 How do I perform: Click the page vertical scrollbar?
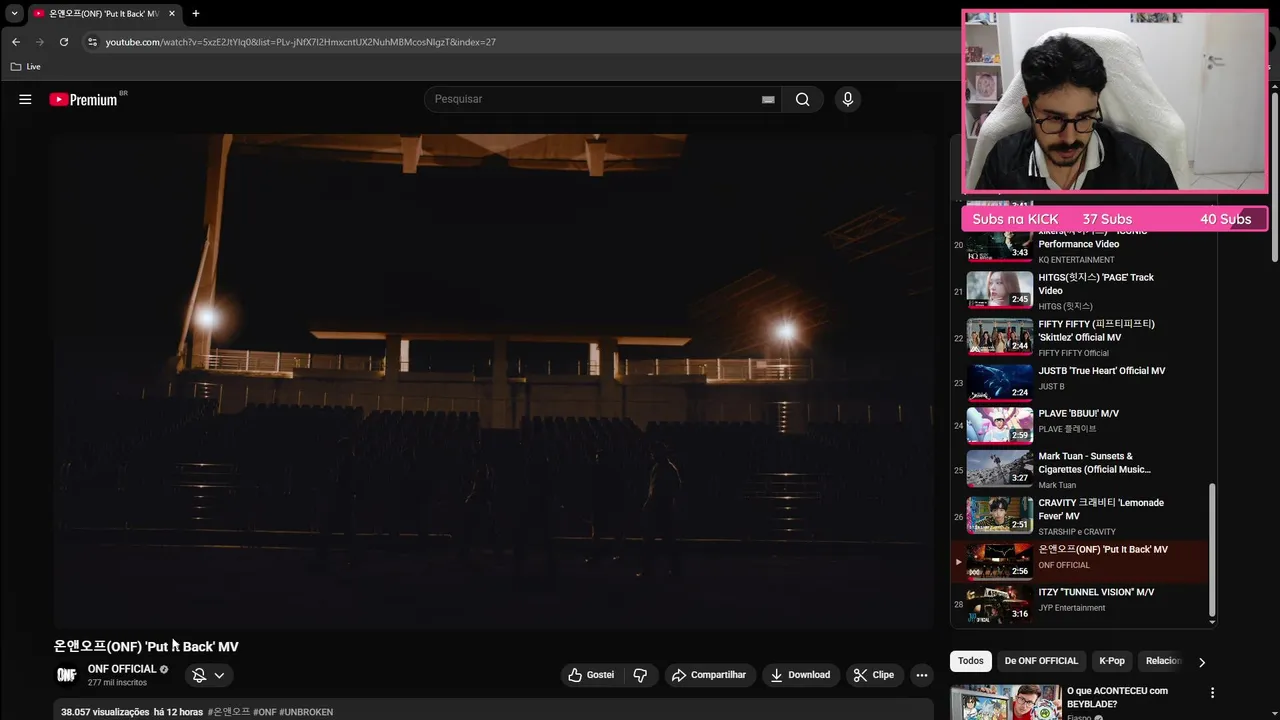(x=1275, y=175)
